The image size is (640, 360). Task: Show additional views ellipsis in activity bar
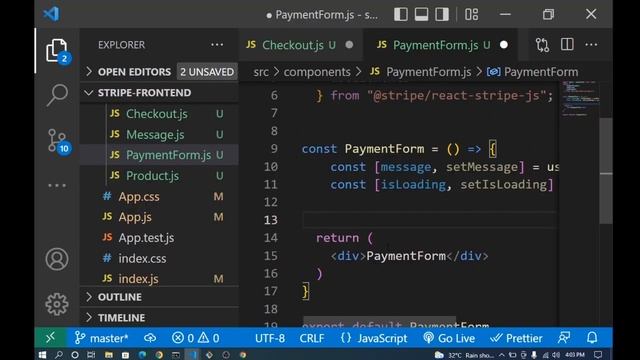(x=57, y=185)
